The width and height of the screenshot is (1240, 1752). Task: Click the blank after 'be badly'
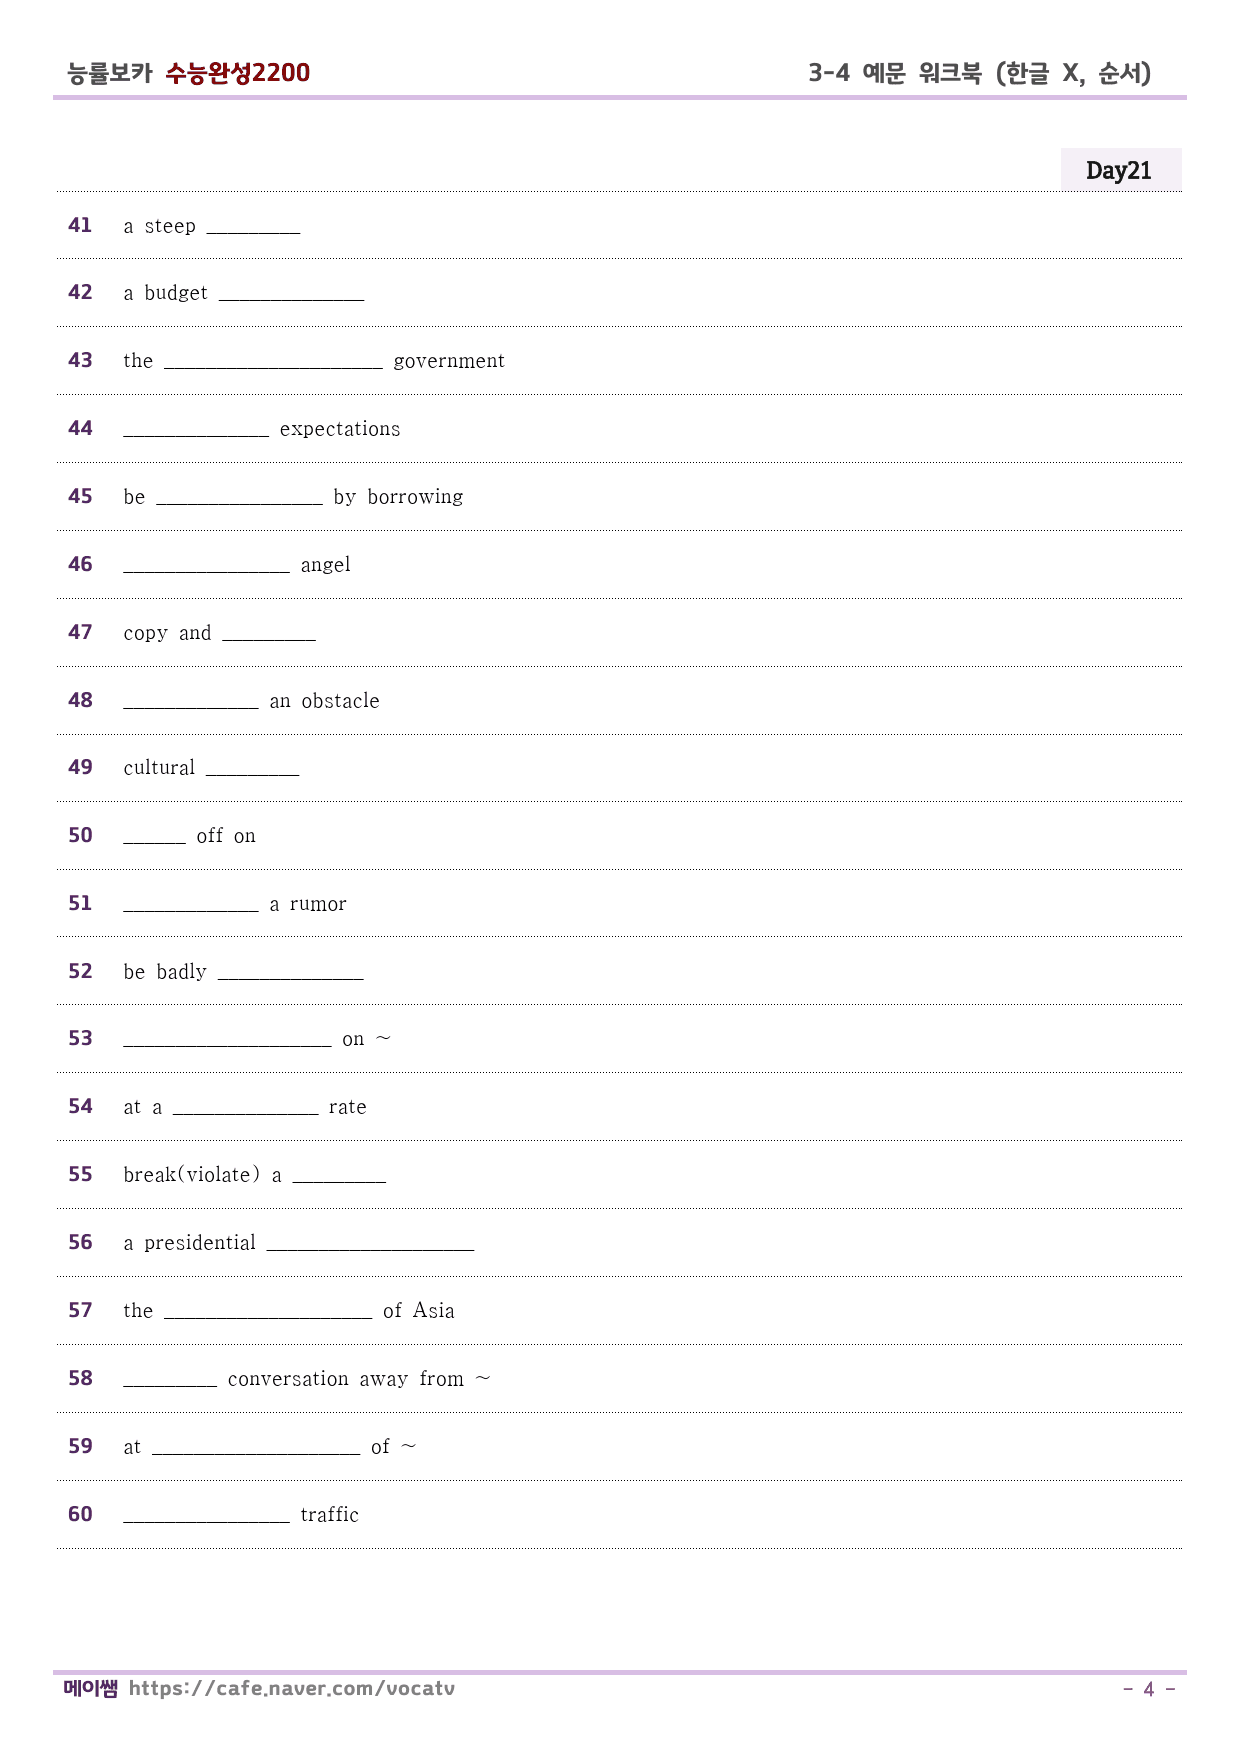291,973
